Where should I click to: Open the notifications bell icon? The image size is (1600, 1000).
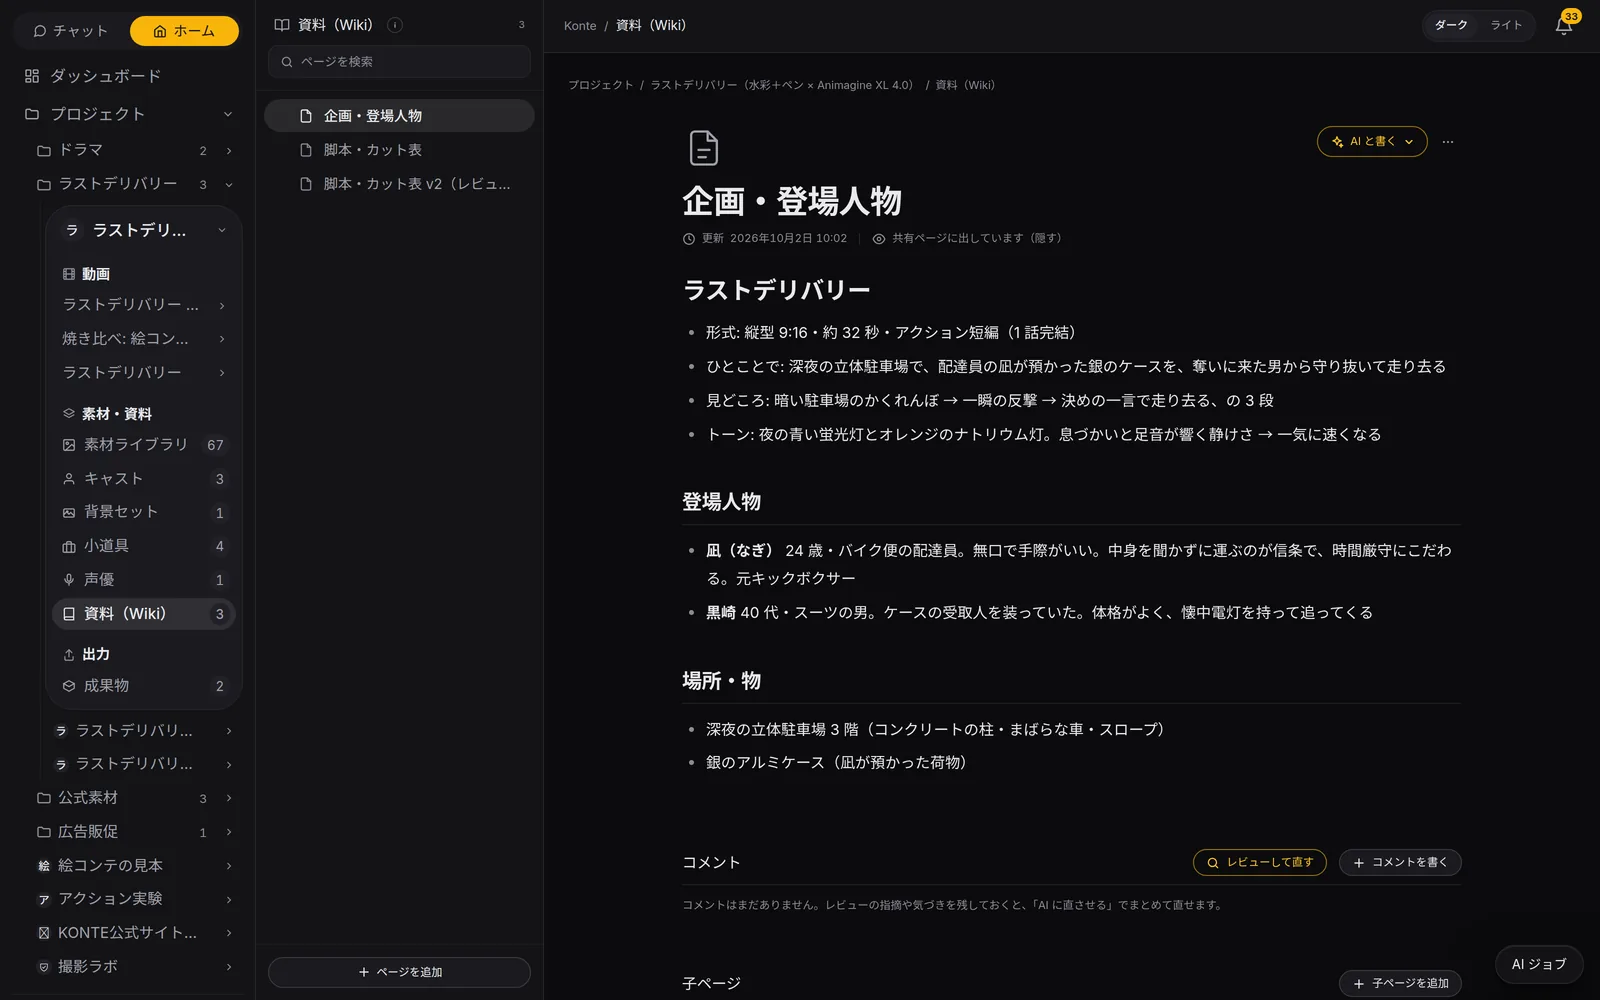pos(1563,26)
